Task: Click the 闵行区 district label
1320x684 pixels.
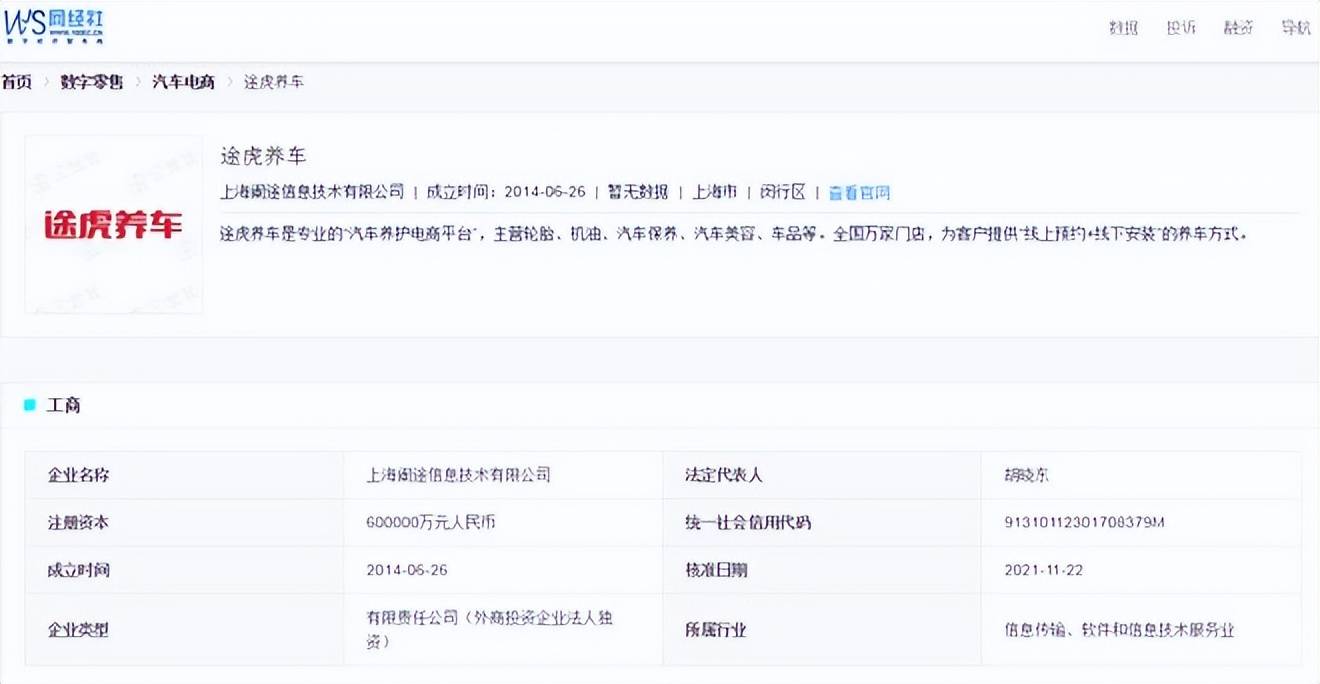Action: point(782,192)
